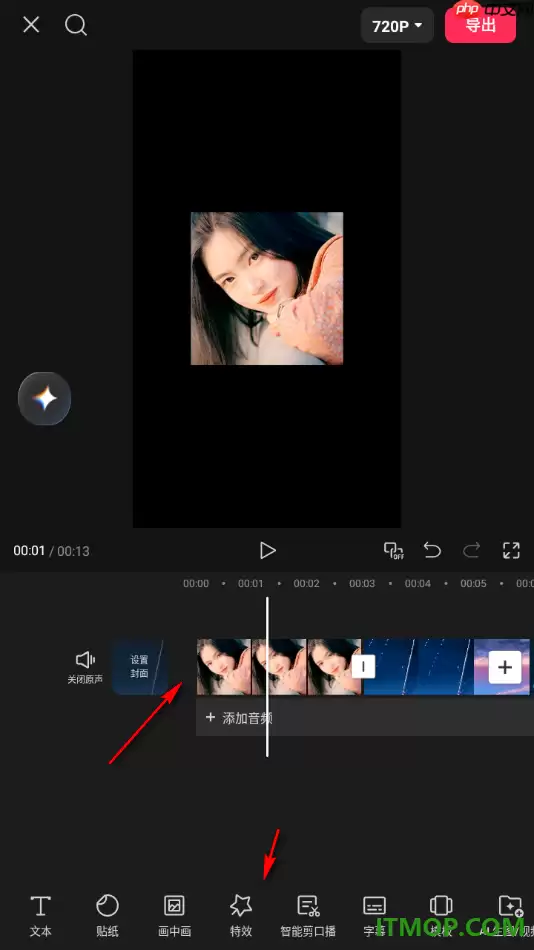Click the red 导出 export button
Screen dimensions: 534x950
click(x=480, y=24)
